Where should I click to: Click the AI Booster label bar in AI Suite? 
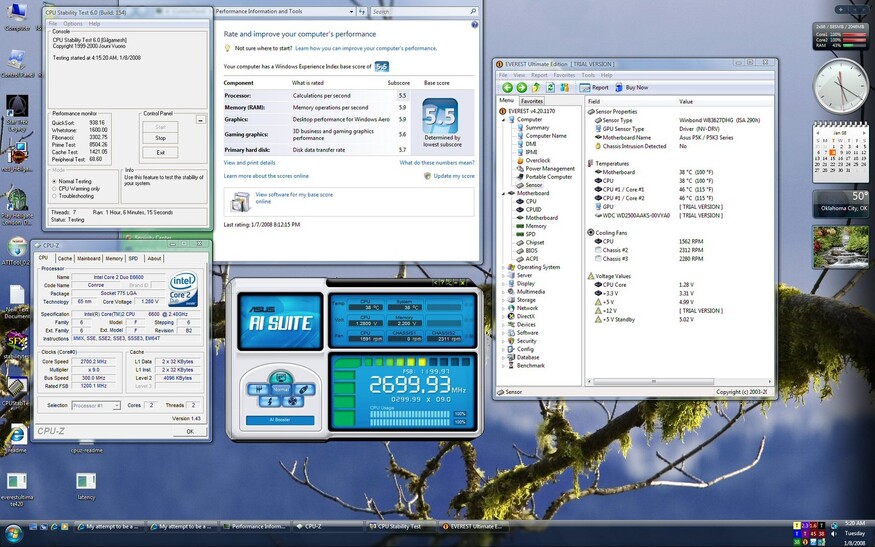(280, 420)
